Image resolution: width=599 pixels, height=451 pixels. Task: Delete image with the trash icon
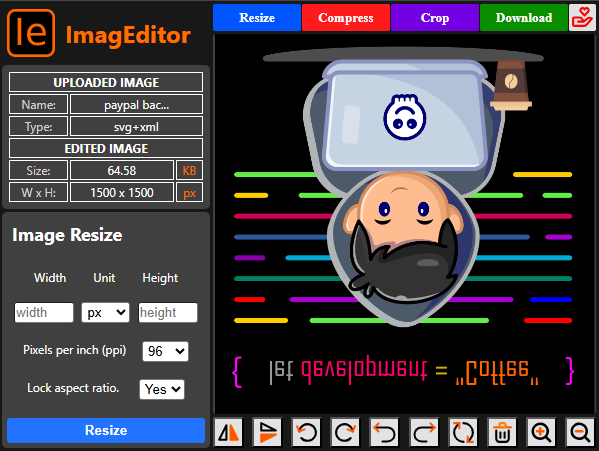502,432
